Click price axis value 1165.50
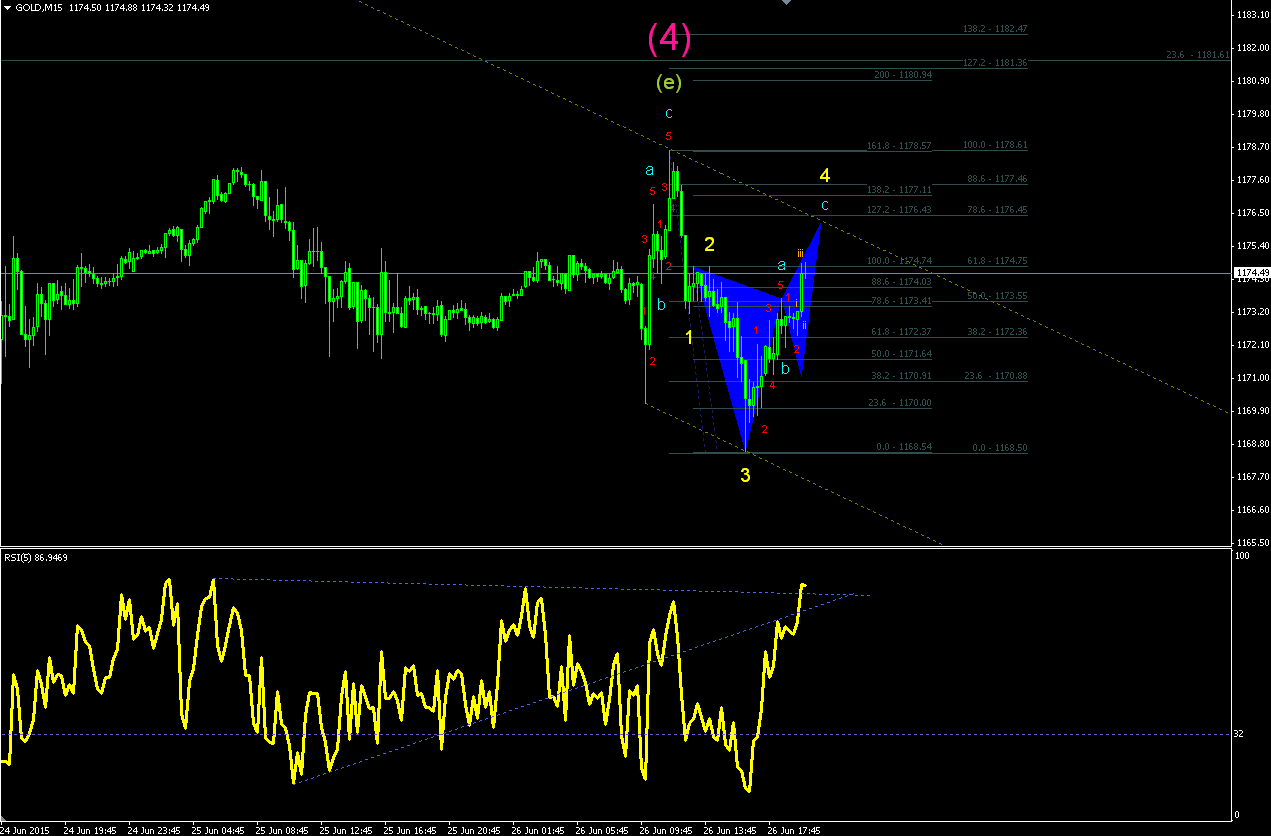Image resolution: width=1271 pixels, height=836 pixels. point(1252,543)
